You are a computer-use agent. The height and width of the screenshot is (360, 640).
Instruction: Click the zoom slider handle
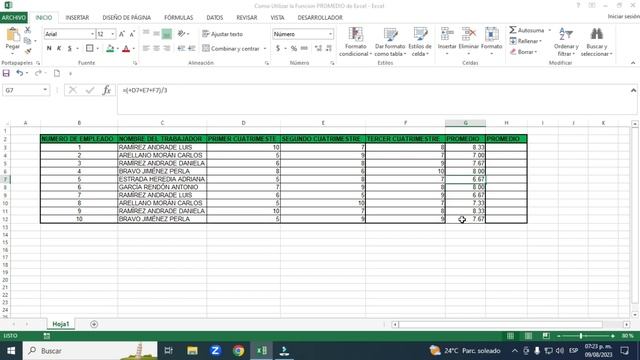tap(581, 336)
